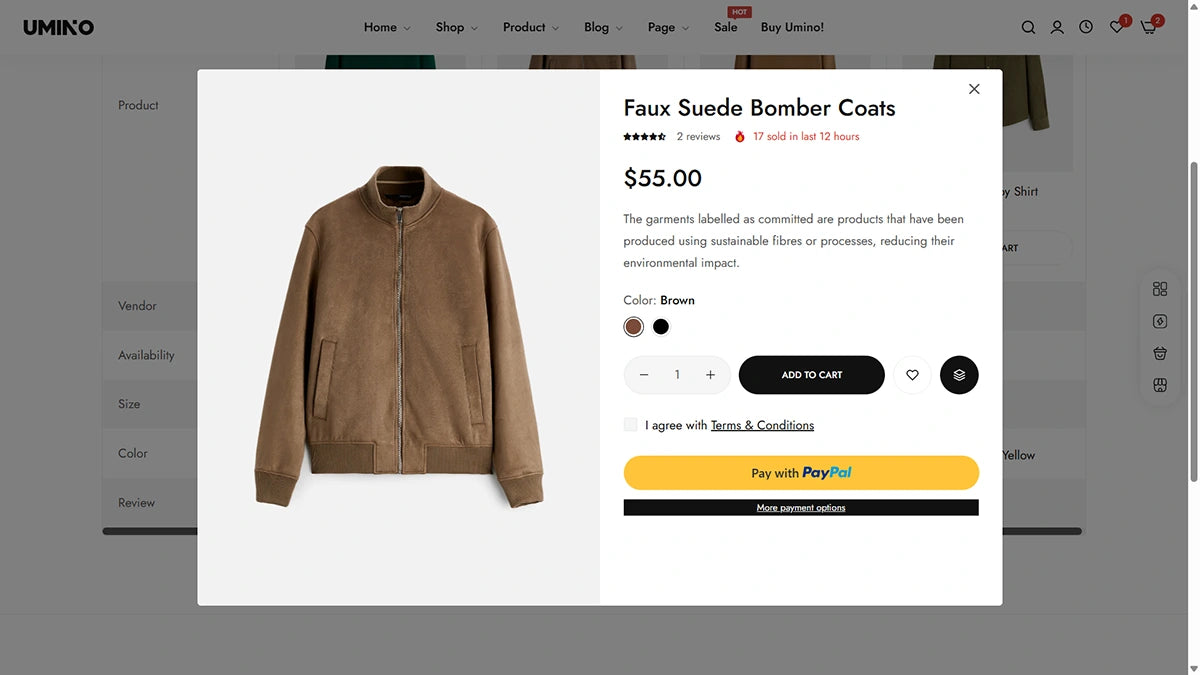The width and height of the screenshot is (1200, 675).
Task: Open the Buy Umino! menu item
Action: pos(792,28)
